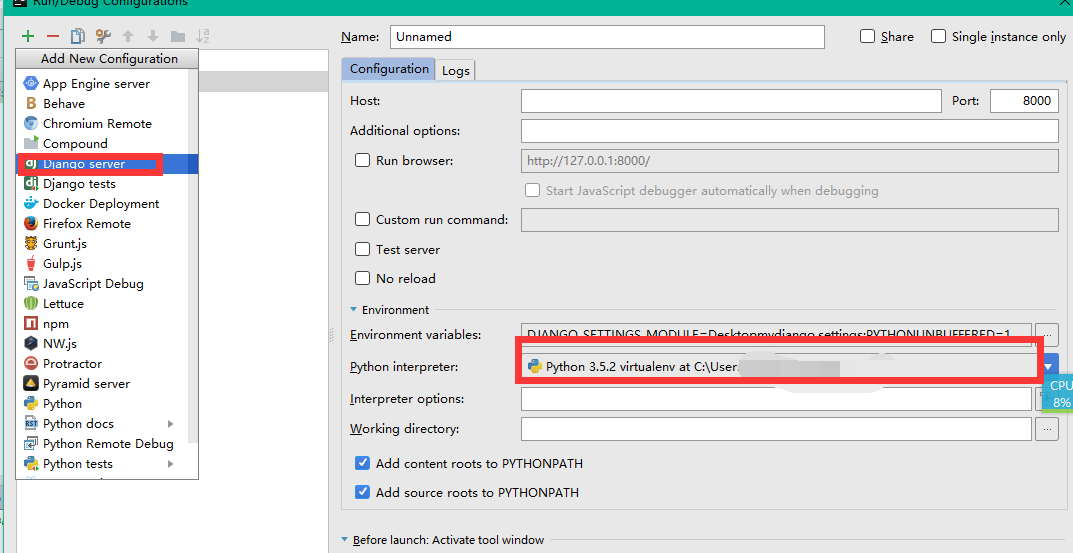Viewport: 1073px width, 553px height.
Task: Open the environment variables browse button
Action: pyautogui.click(x=1047, y=335)
